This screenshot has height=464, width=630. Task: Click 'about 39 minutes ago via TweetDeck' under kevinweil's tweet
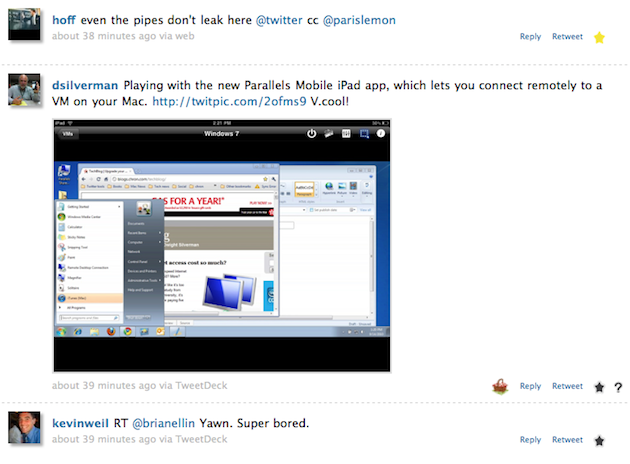[139, 439]
